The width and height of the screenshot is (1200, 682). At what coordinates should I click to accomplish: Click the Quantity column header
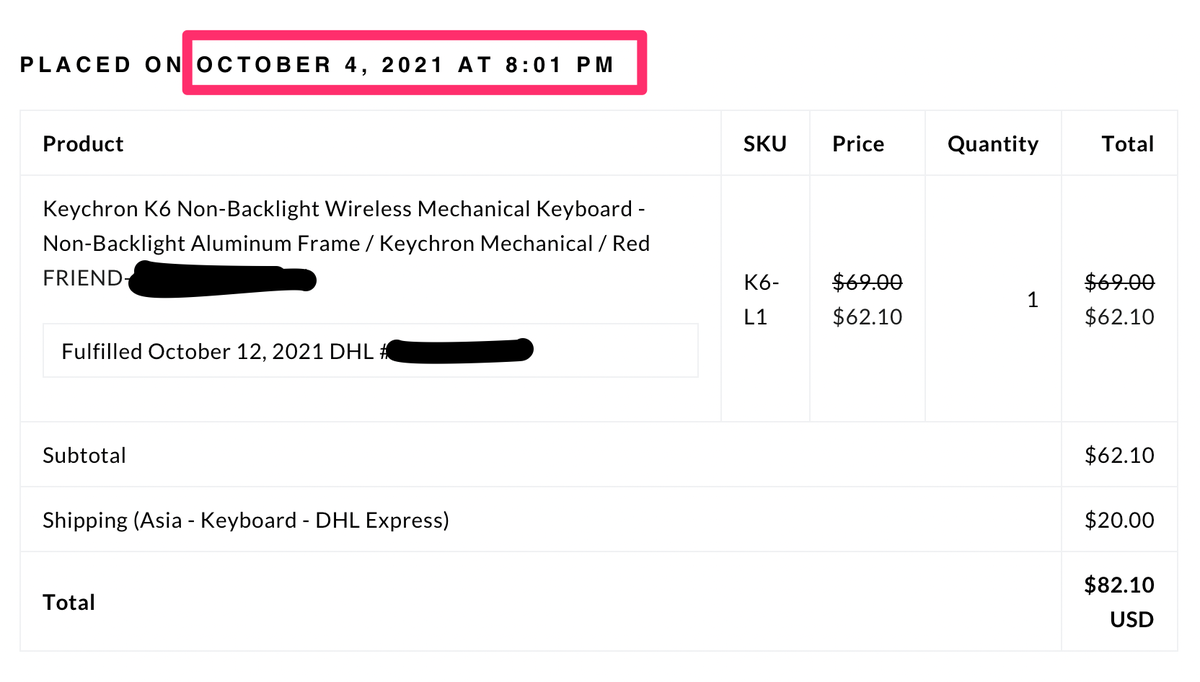point(993,144)
